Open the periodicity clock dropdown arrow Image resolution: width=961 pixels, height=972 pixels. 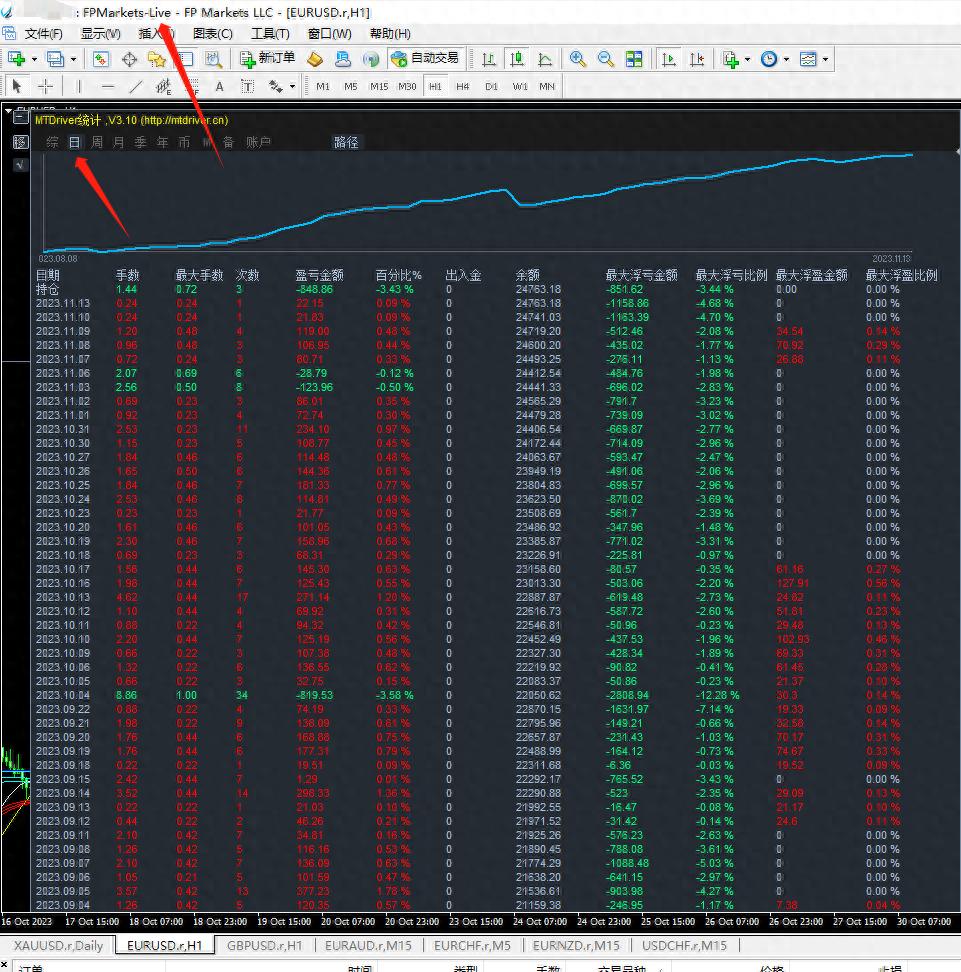(786, 60)
